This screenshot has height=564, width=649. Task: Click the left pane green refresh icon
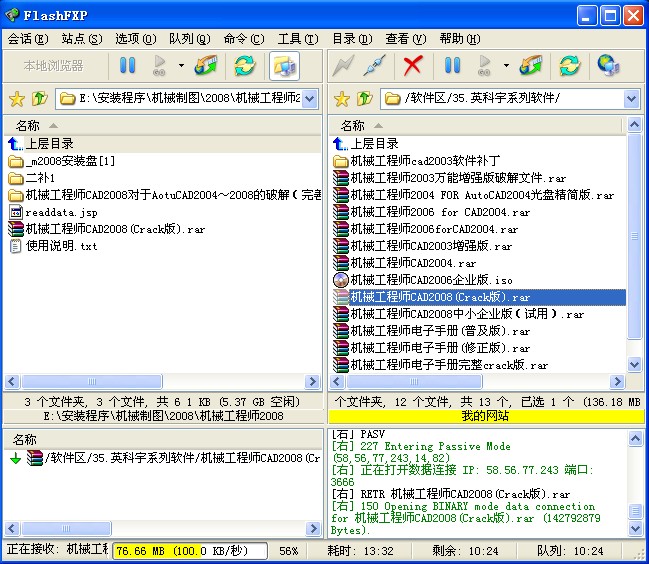point(244,65)
